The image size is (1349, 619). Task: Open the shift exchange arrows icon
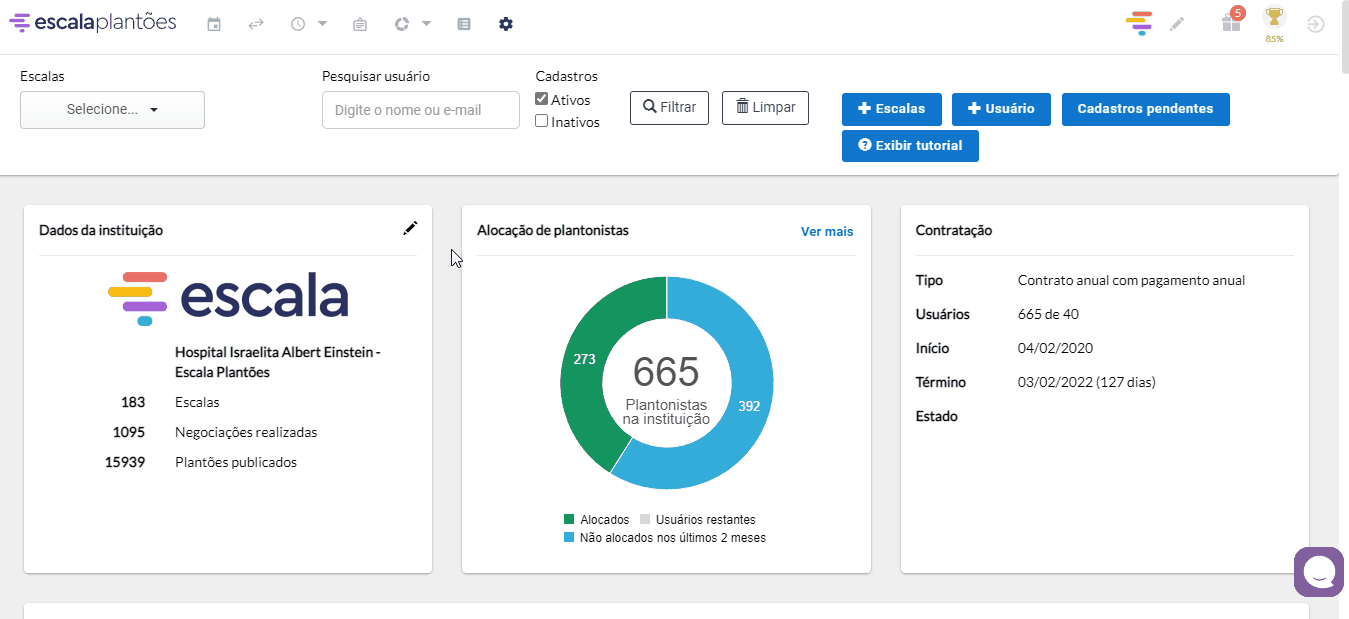(256, 24)
